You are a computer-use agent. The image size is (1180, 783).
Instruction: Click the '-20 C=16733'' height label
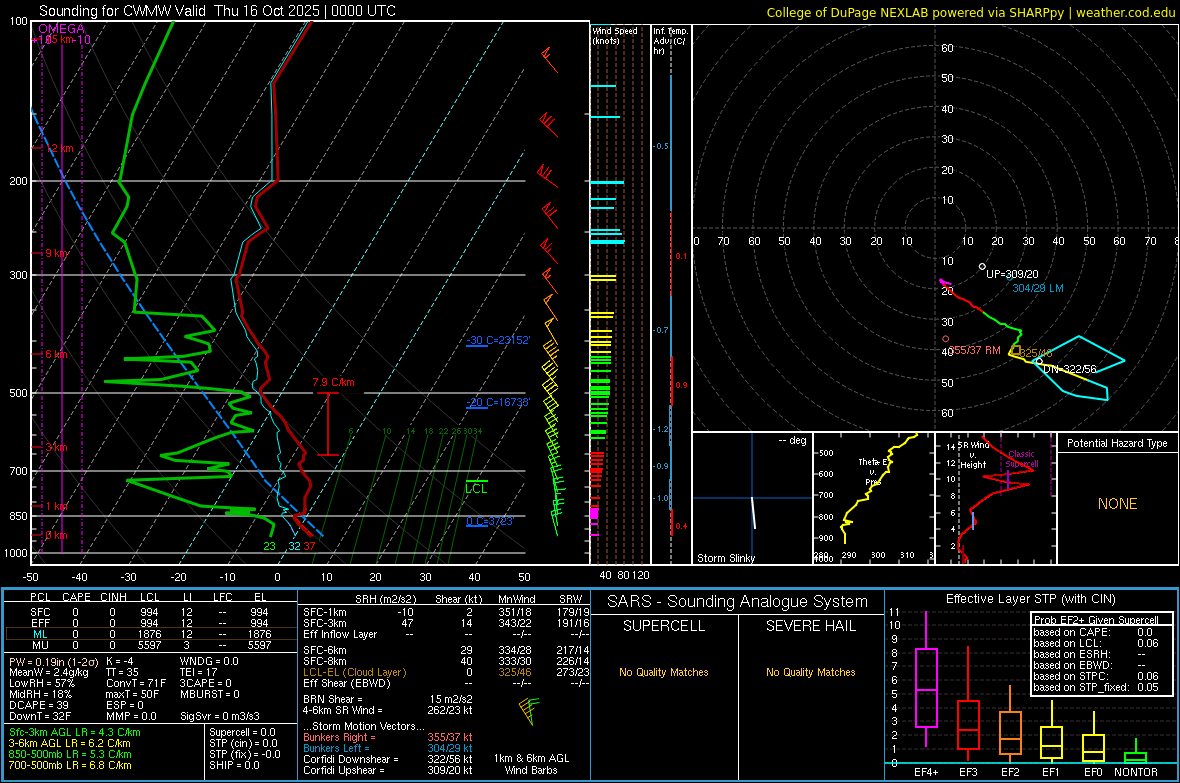[x=498, y=402]
